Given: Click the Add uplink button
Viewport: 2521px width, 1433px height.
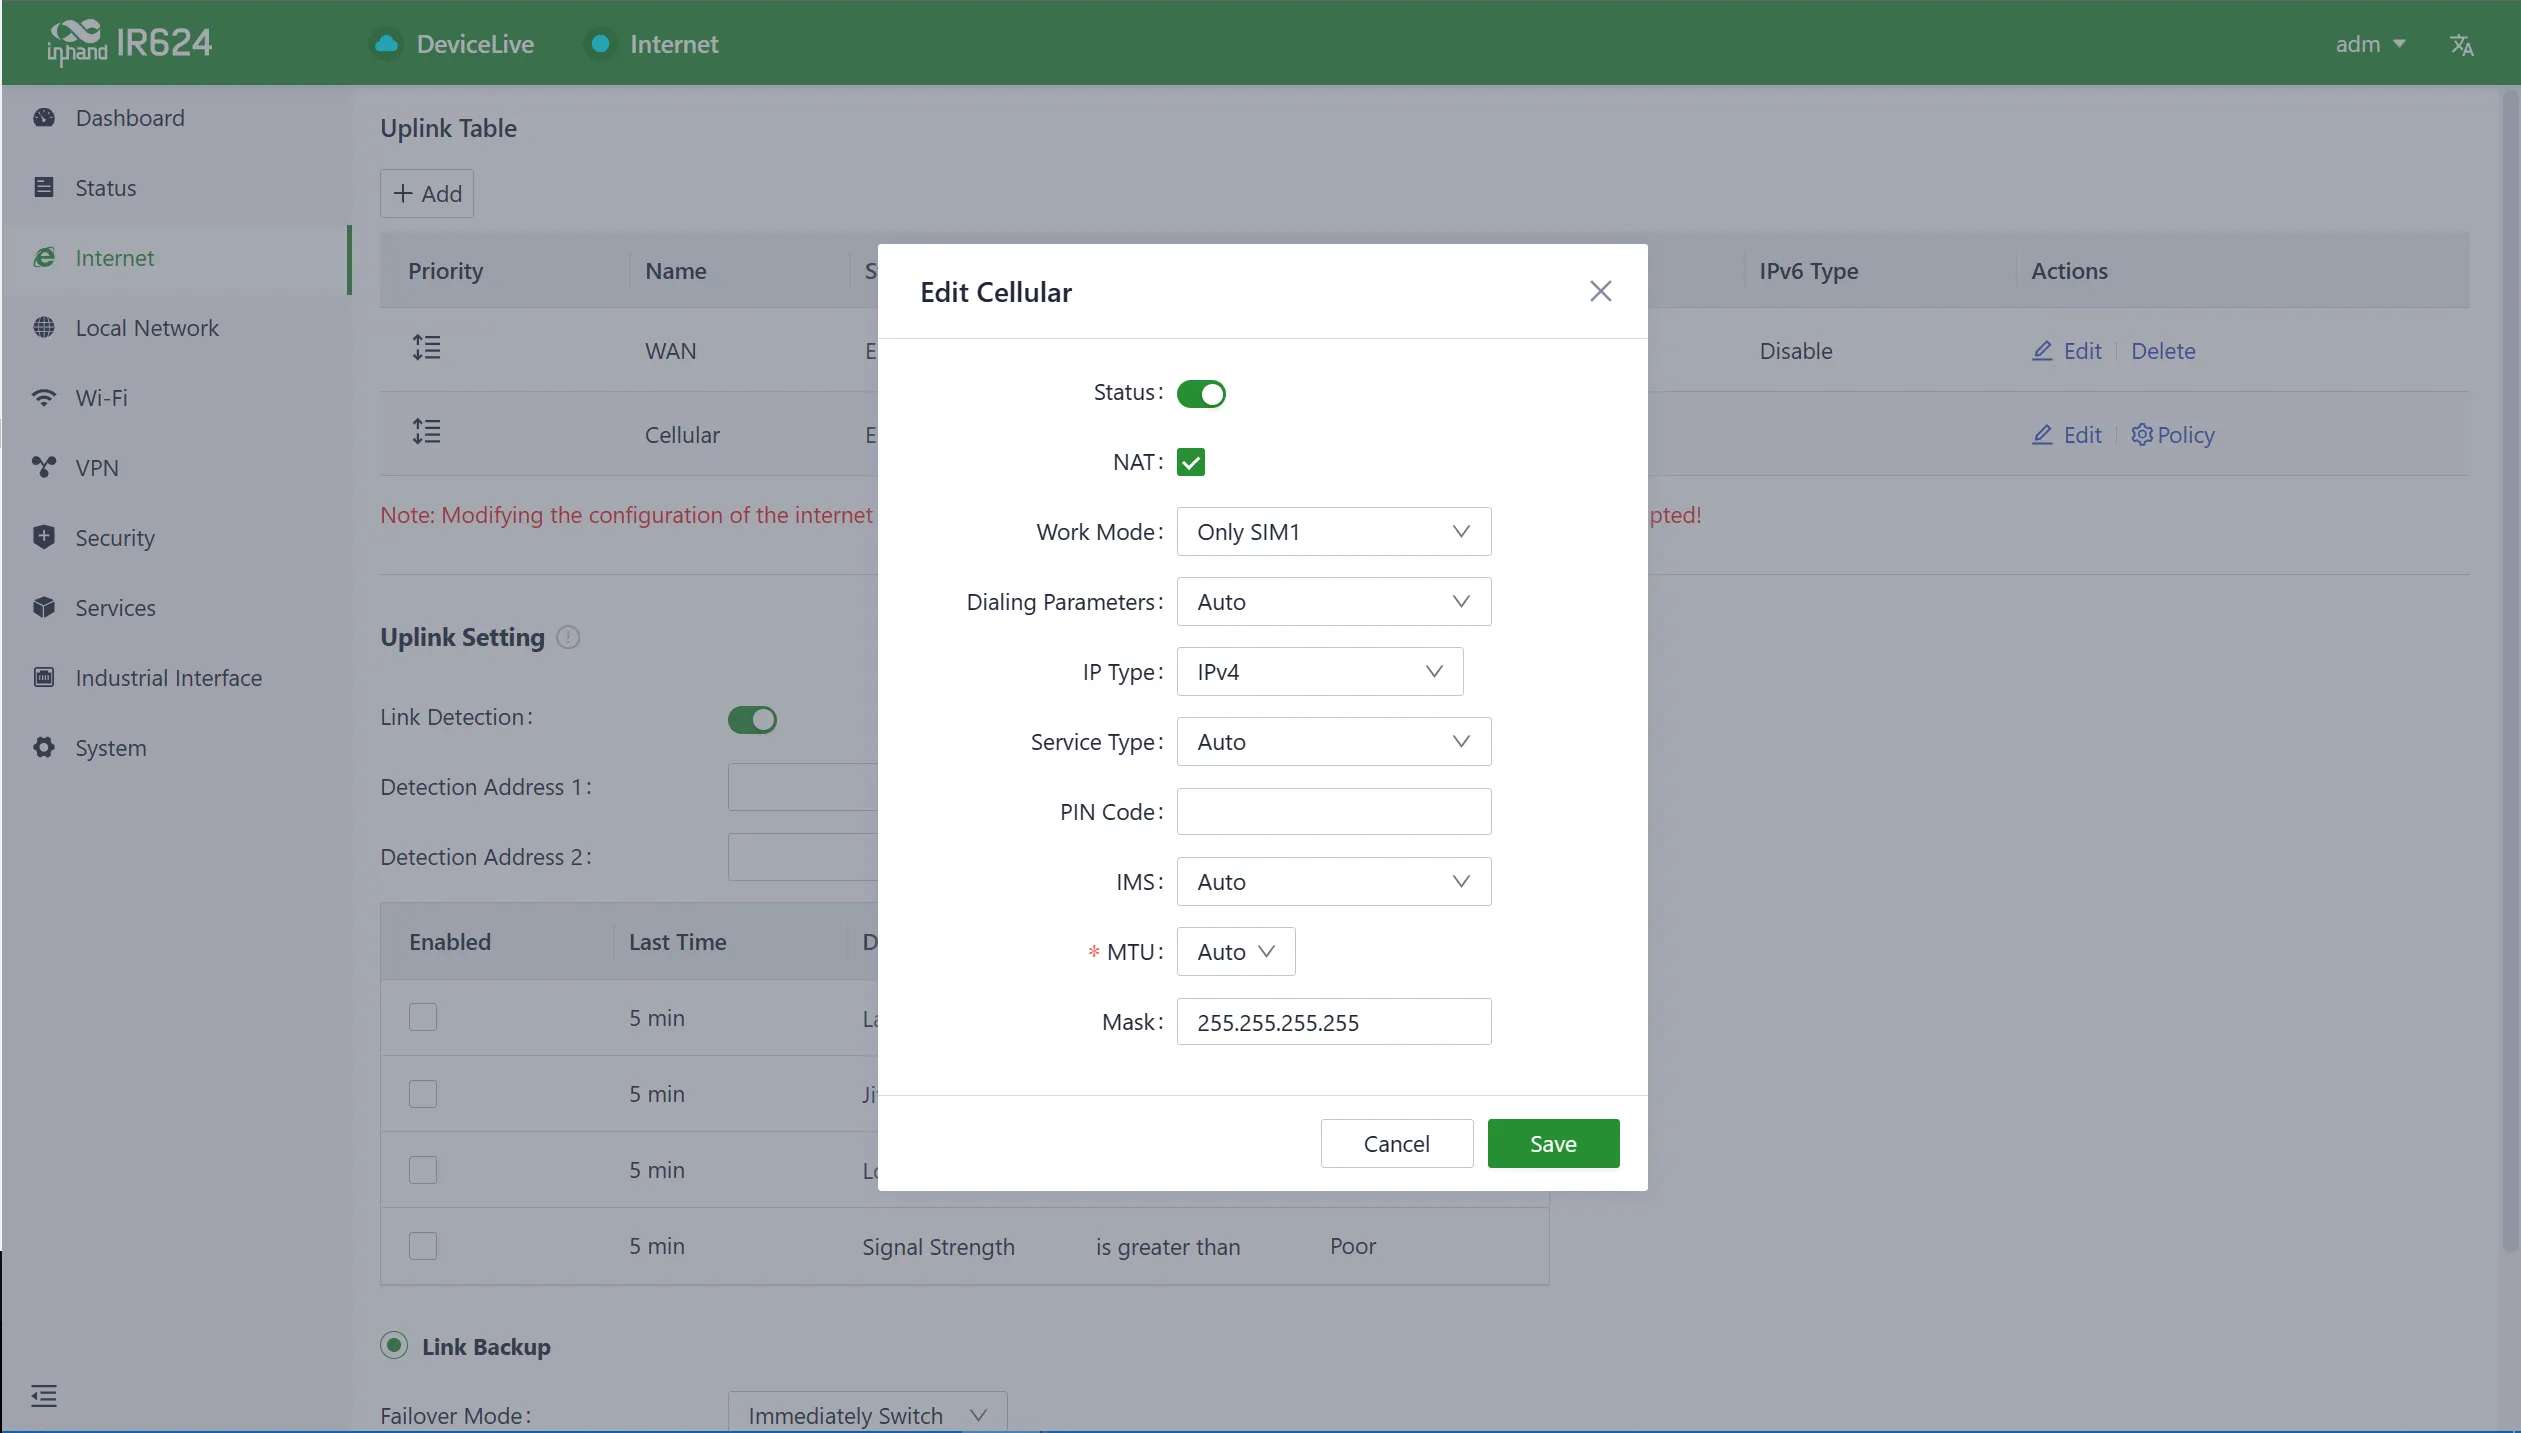Looking at the screenshot, I should click(x=427, y=194).
